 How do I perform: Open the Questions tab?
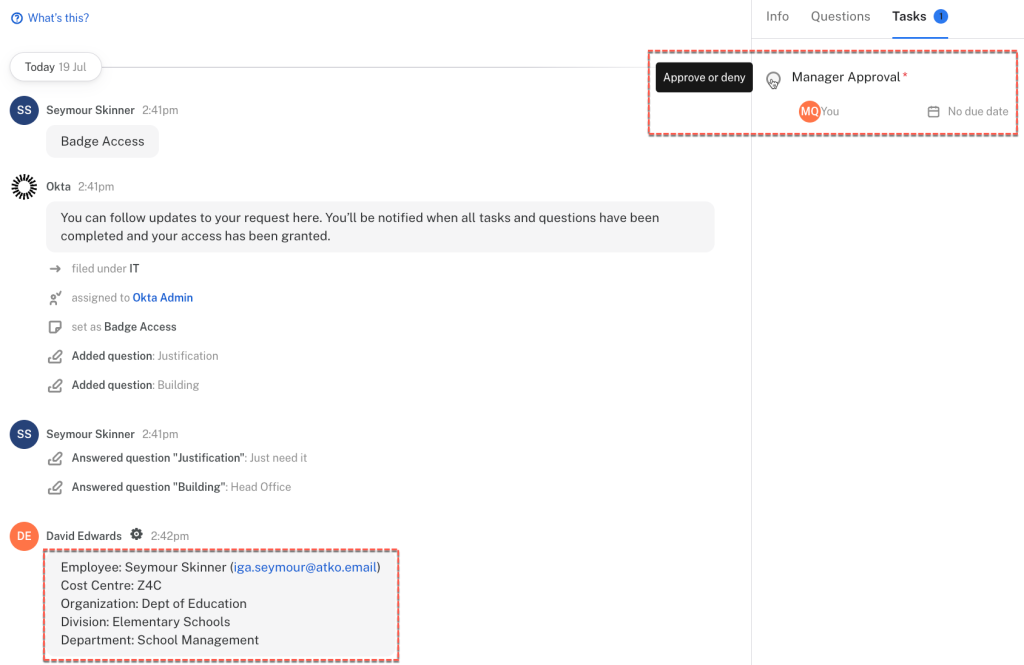coord(840,17)
